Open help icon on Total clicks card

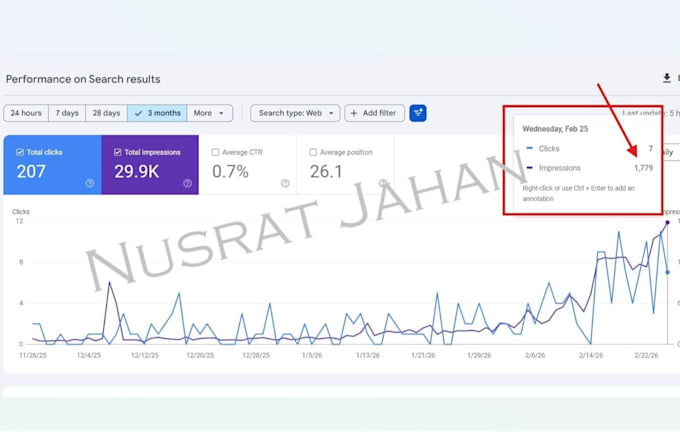point(90,183)
